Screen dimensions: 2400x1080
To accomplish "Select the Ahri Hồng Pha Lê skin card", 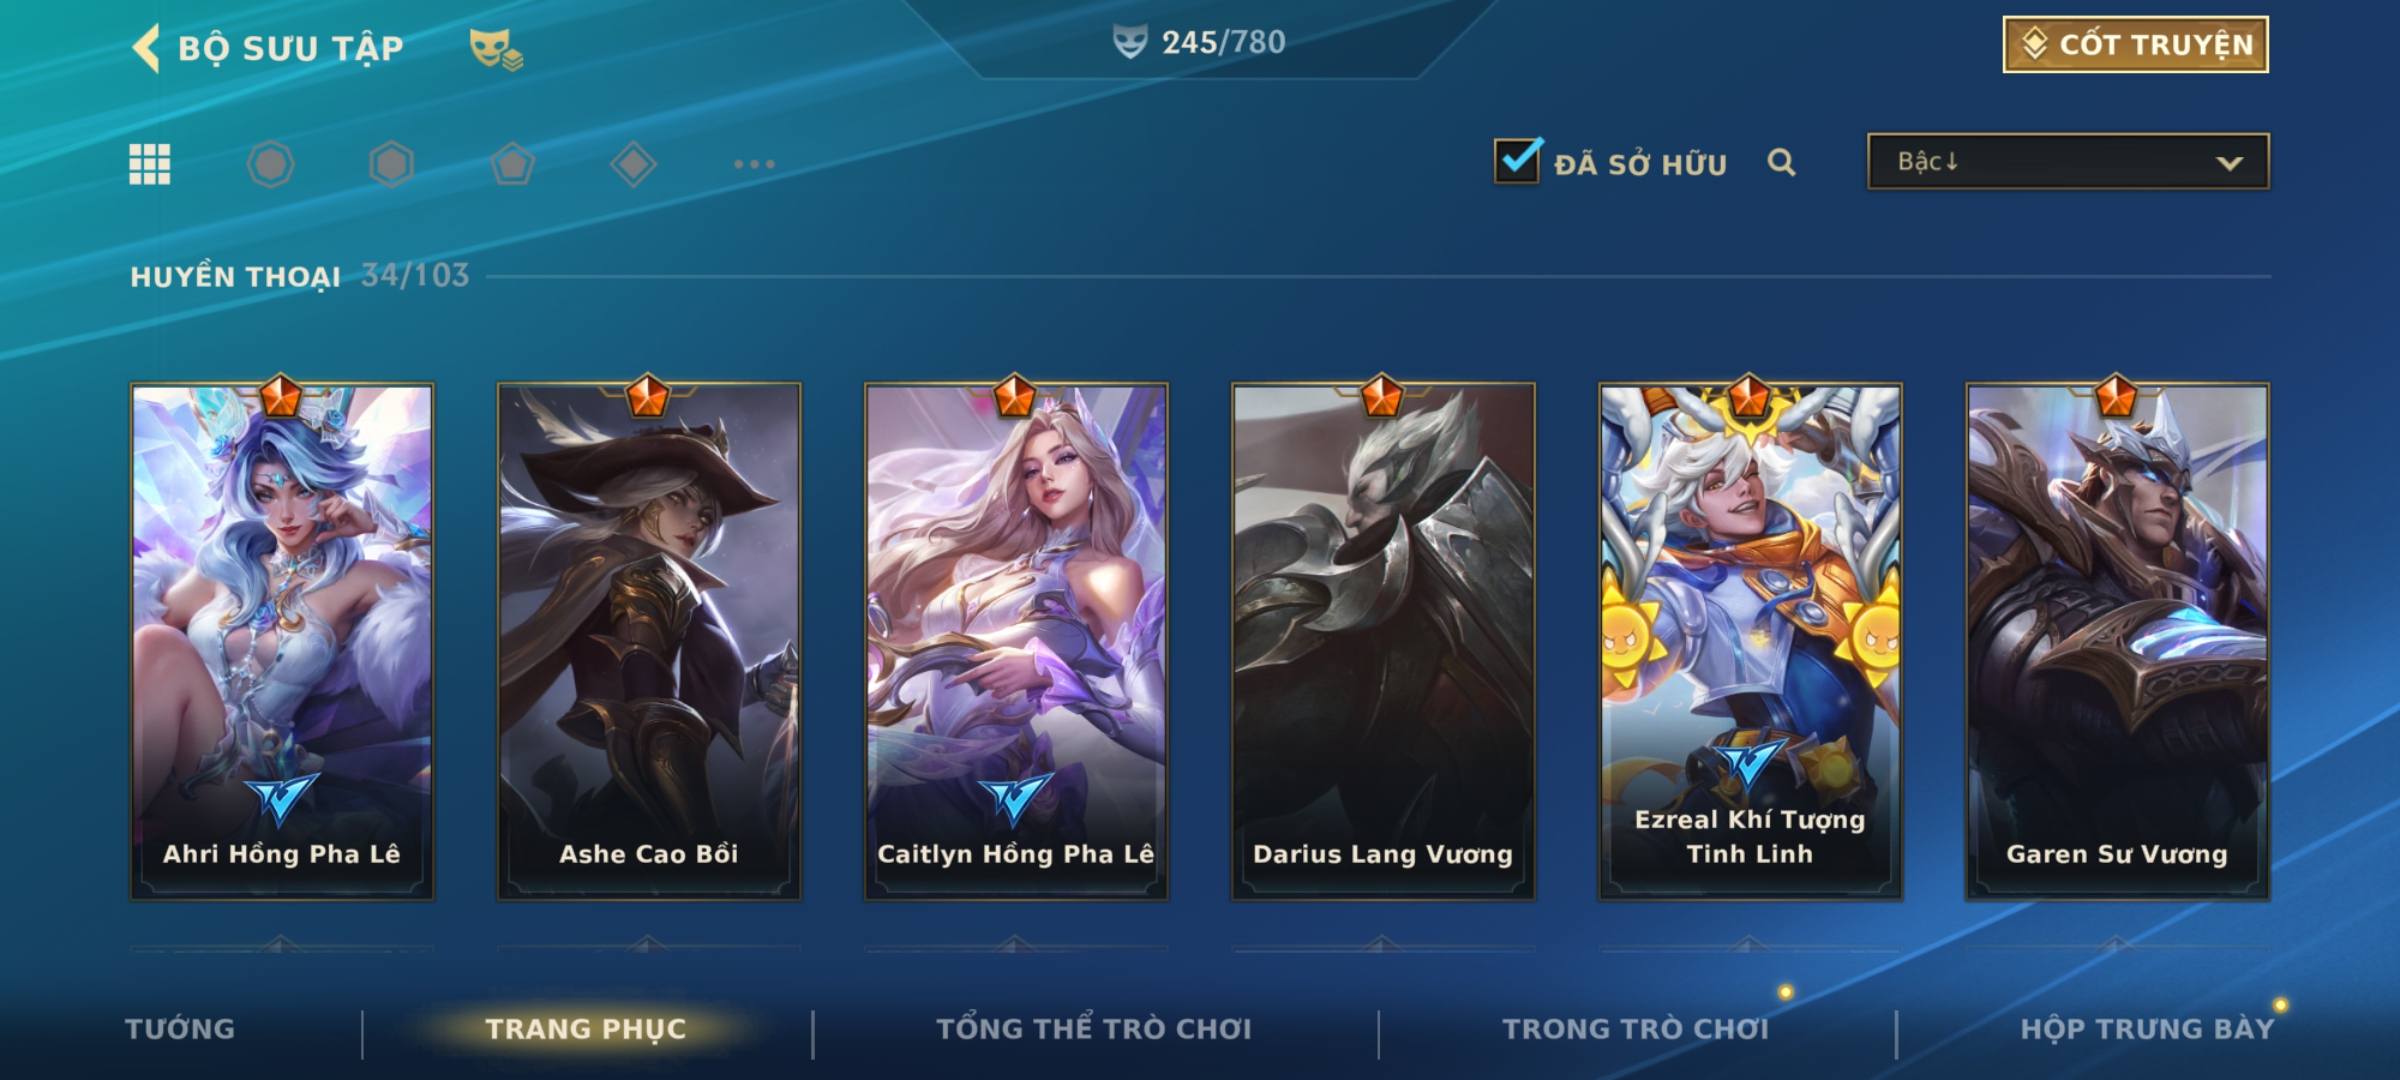I will pyautogui.click(x=282, y=642).
